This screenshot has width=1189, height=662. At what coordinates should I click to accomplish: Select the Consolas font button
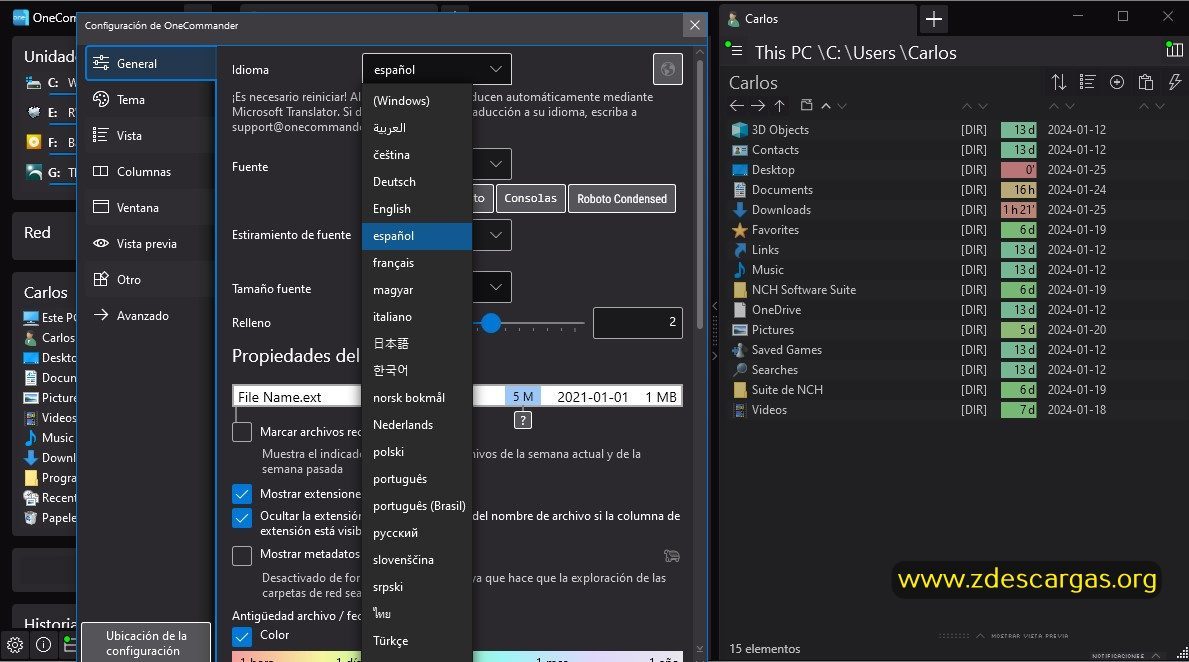point(531,199)
